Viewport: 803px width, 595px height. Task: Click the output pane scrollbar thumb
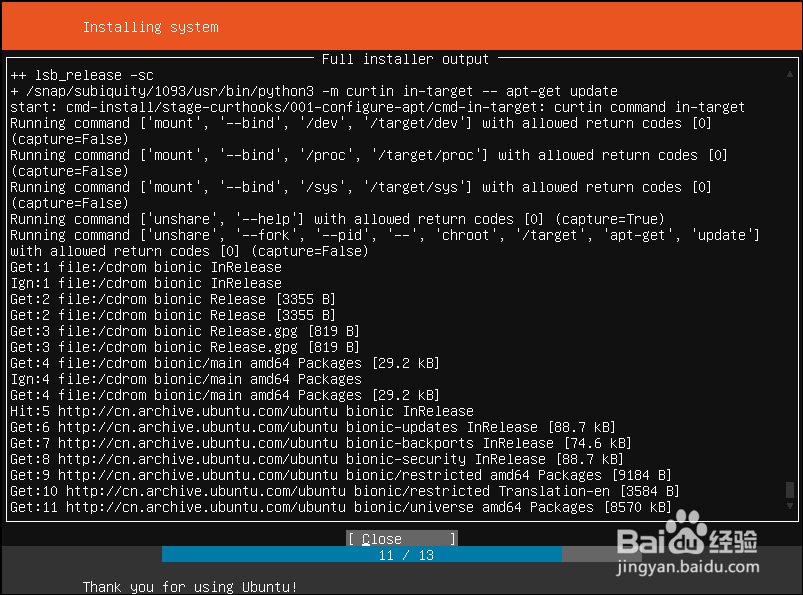[790, 490]
